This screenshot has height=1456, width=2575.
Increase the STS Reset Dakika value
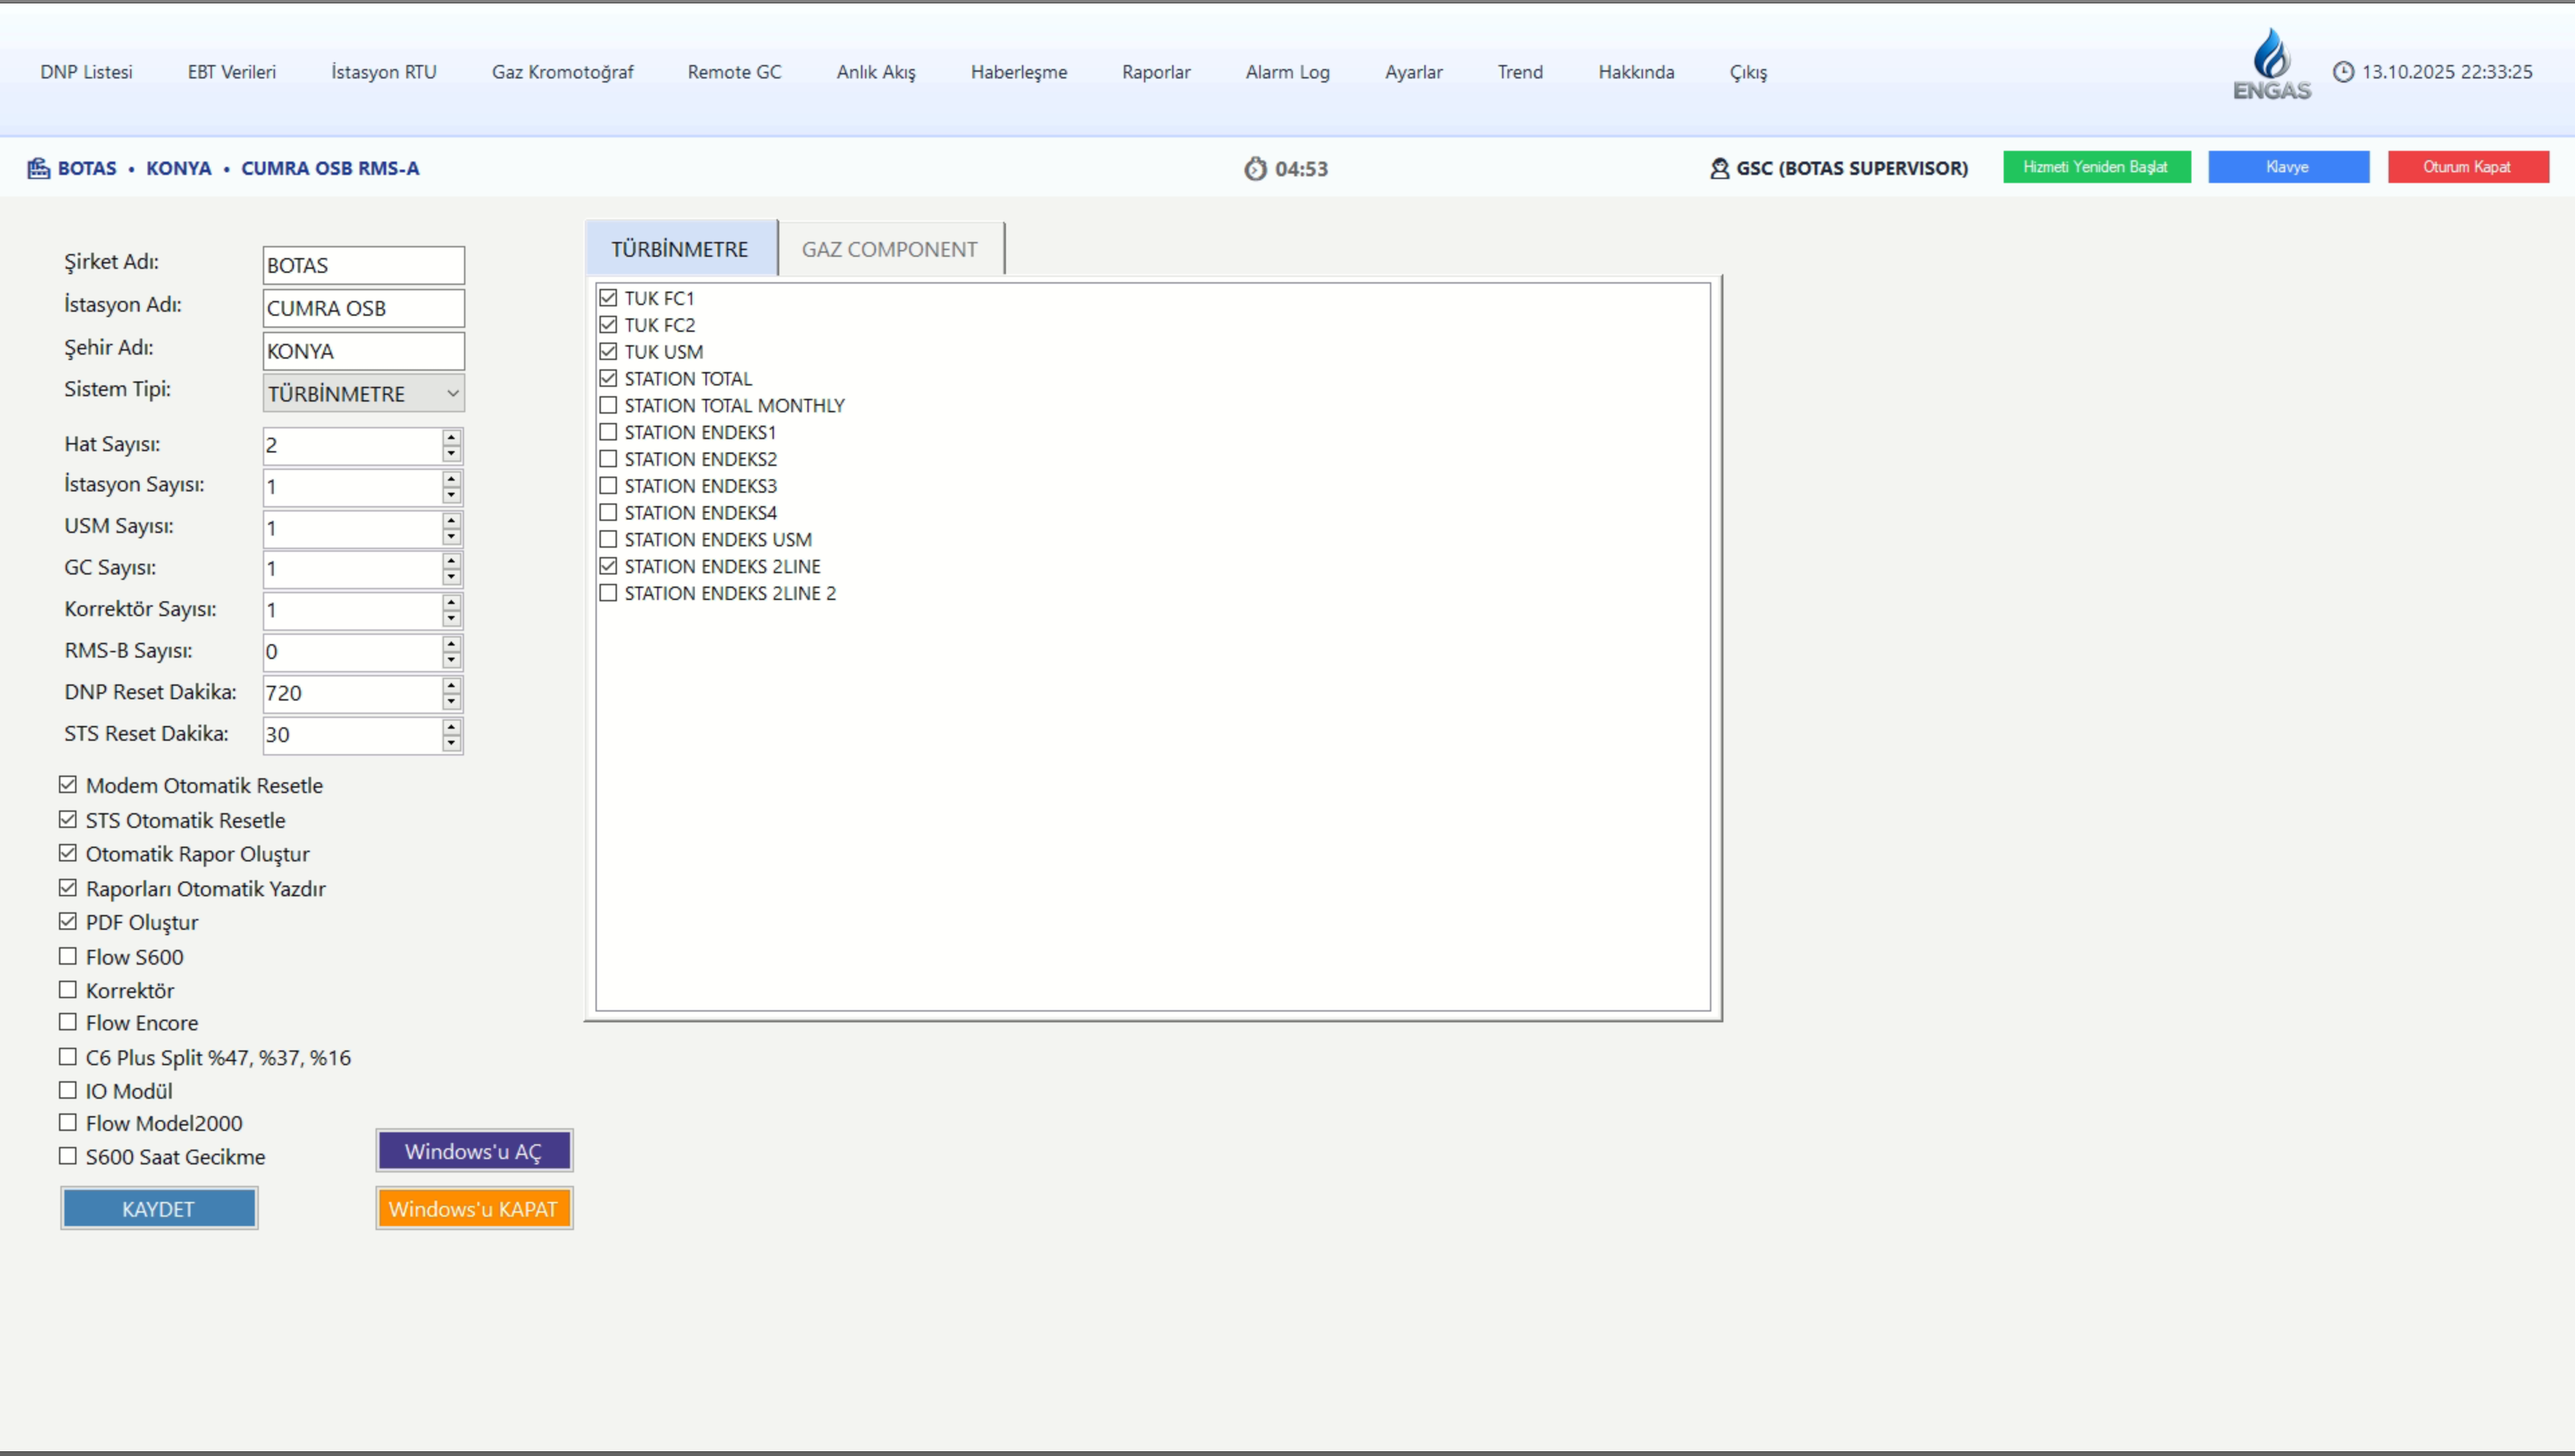(452, 727)
